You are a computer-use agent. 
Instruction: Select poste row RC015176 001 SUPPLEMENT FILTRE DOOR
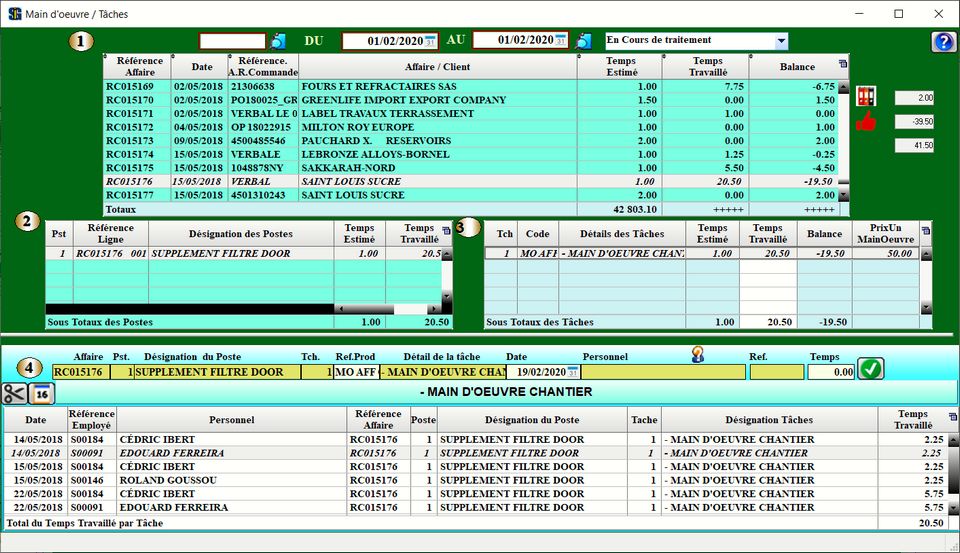[244, 253]
